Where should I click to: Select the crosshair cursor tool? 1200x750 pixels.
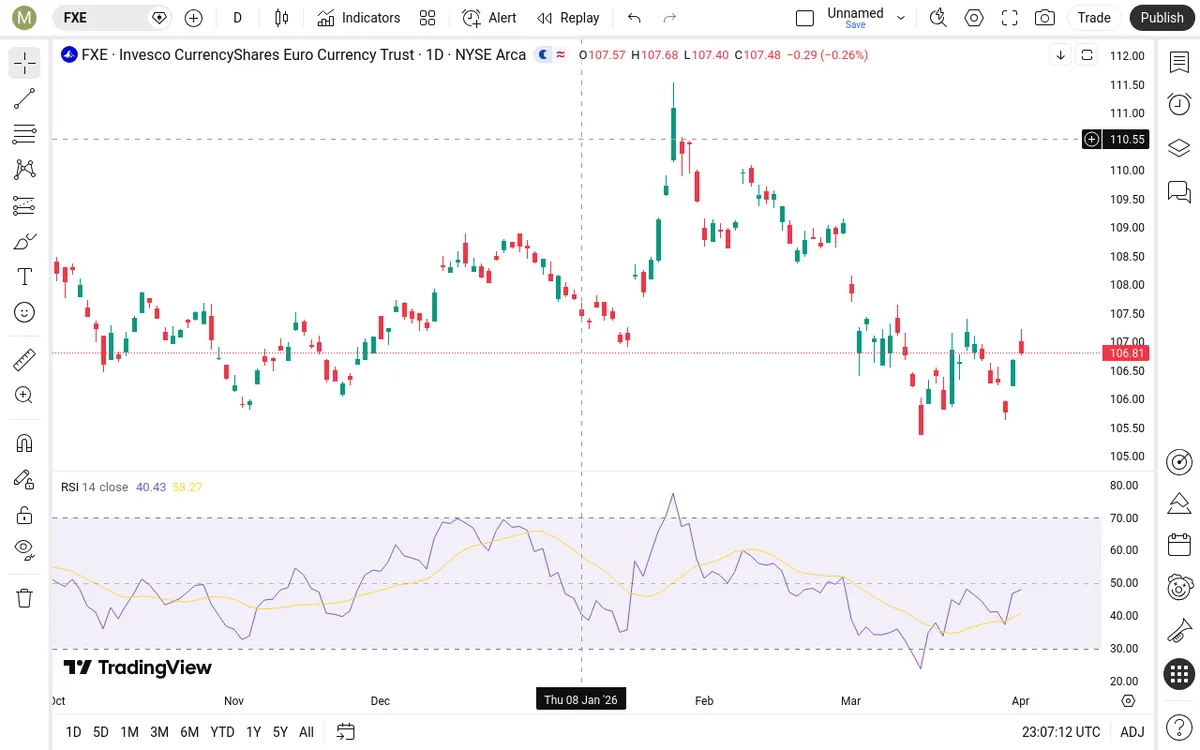tap(25, 63)
